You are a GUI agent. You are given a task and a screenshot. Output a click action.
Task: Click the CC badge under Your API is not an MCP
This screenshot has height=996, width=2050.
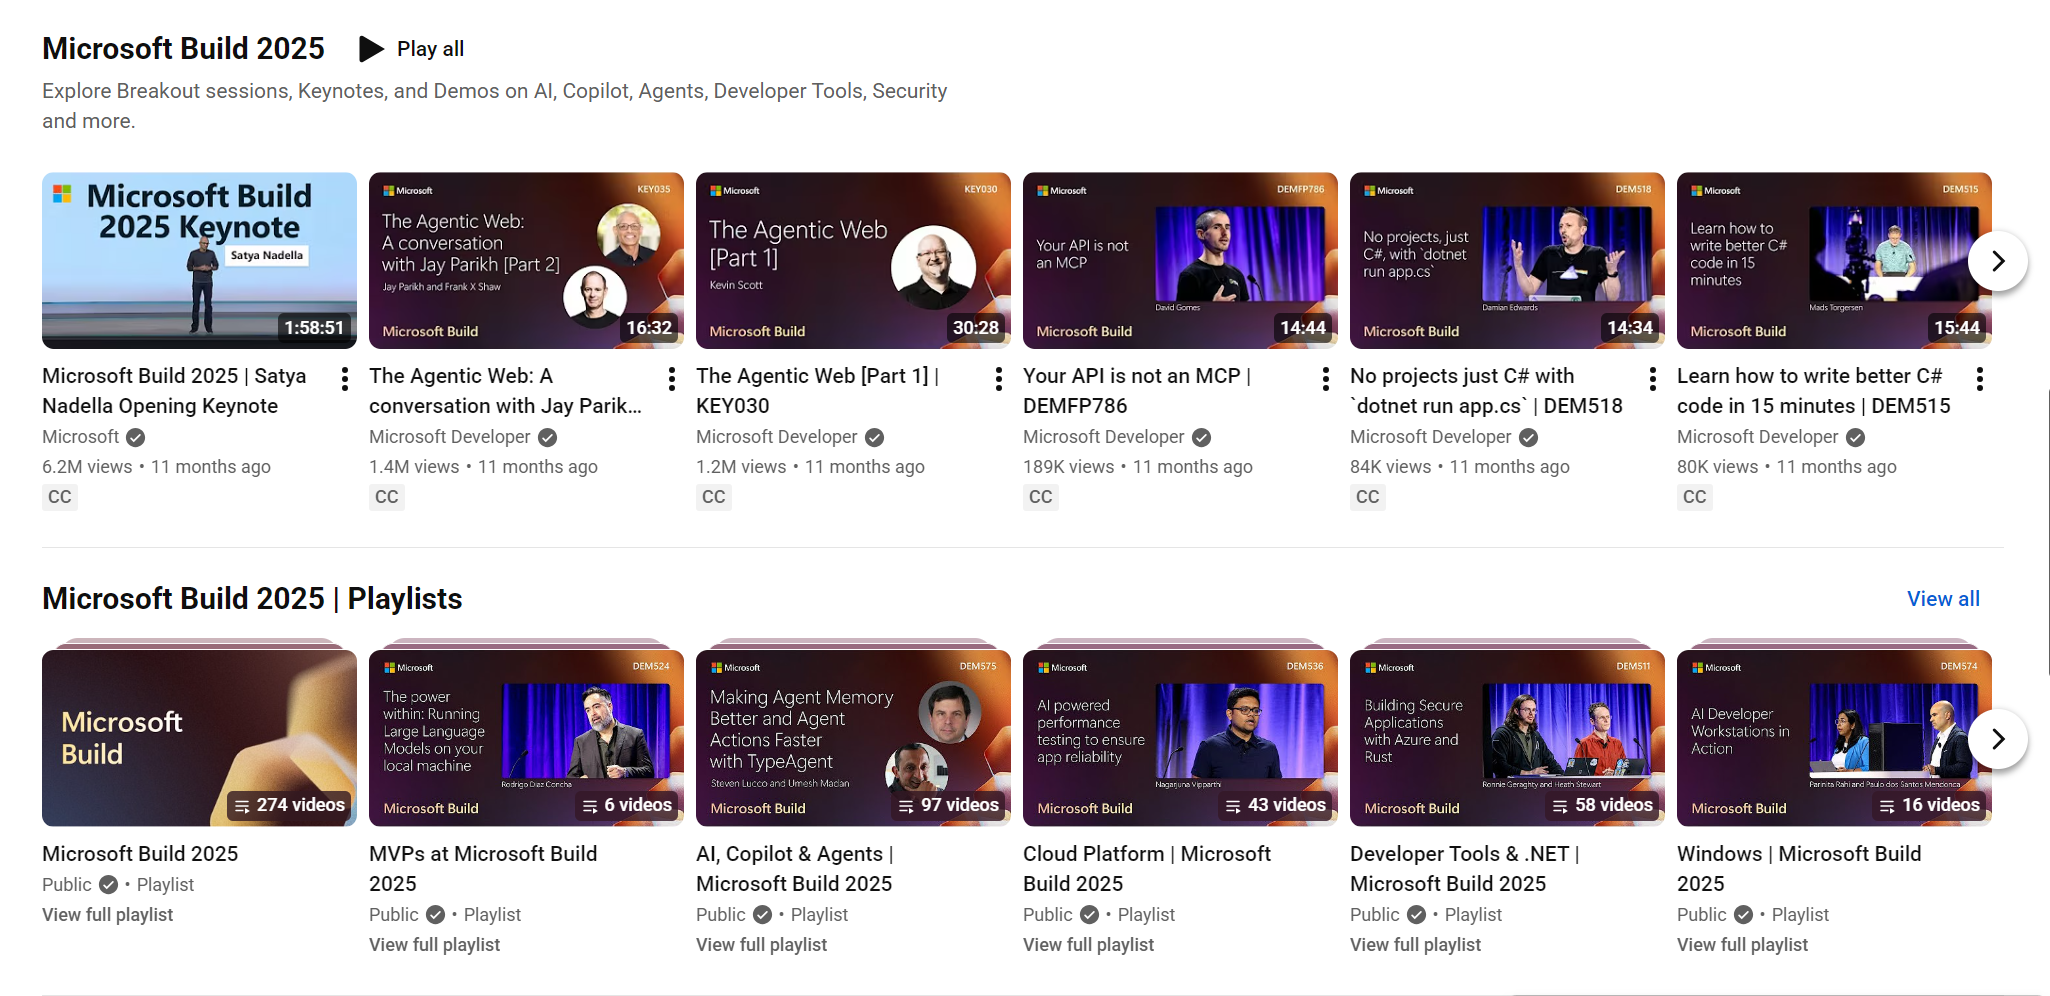coord(1041,497)
